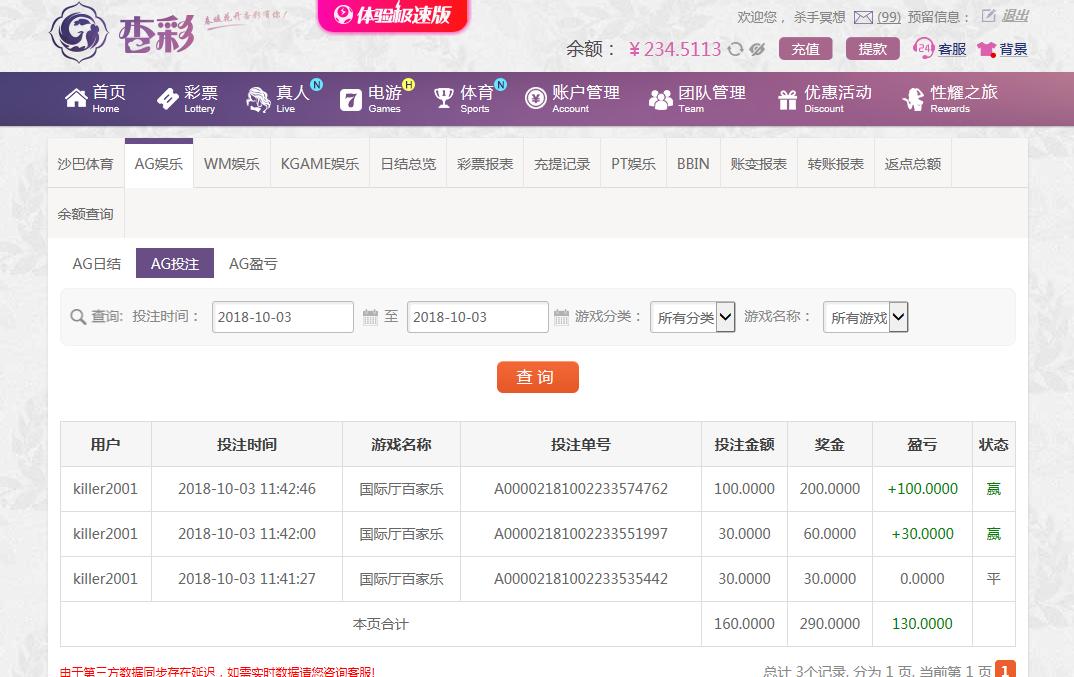Click the background shirt icon

[986, 49]
